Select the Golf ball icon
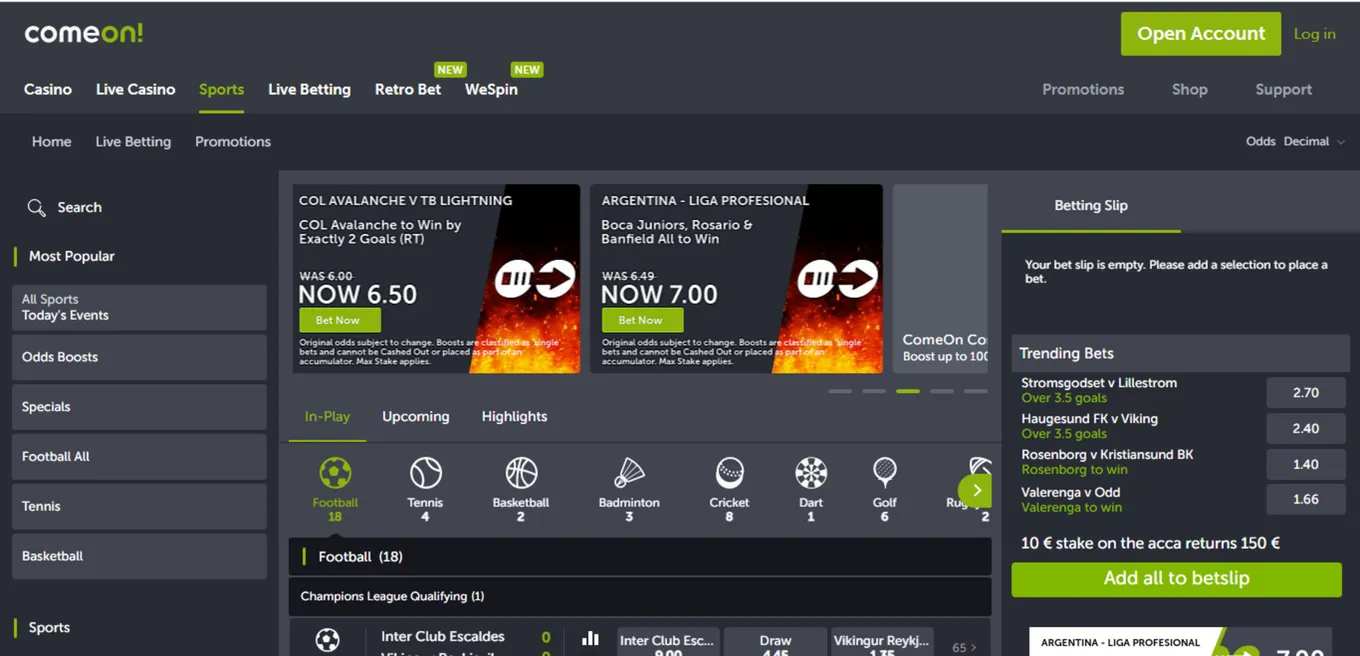The height and width of the screenshot is (656, 1360). (x=884, y=473)
